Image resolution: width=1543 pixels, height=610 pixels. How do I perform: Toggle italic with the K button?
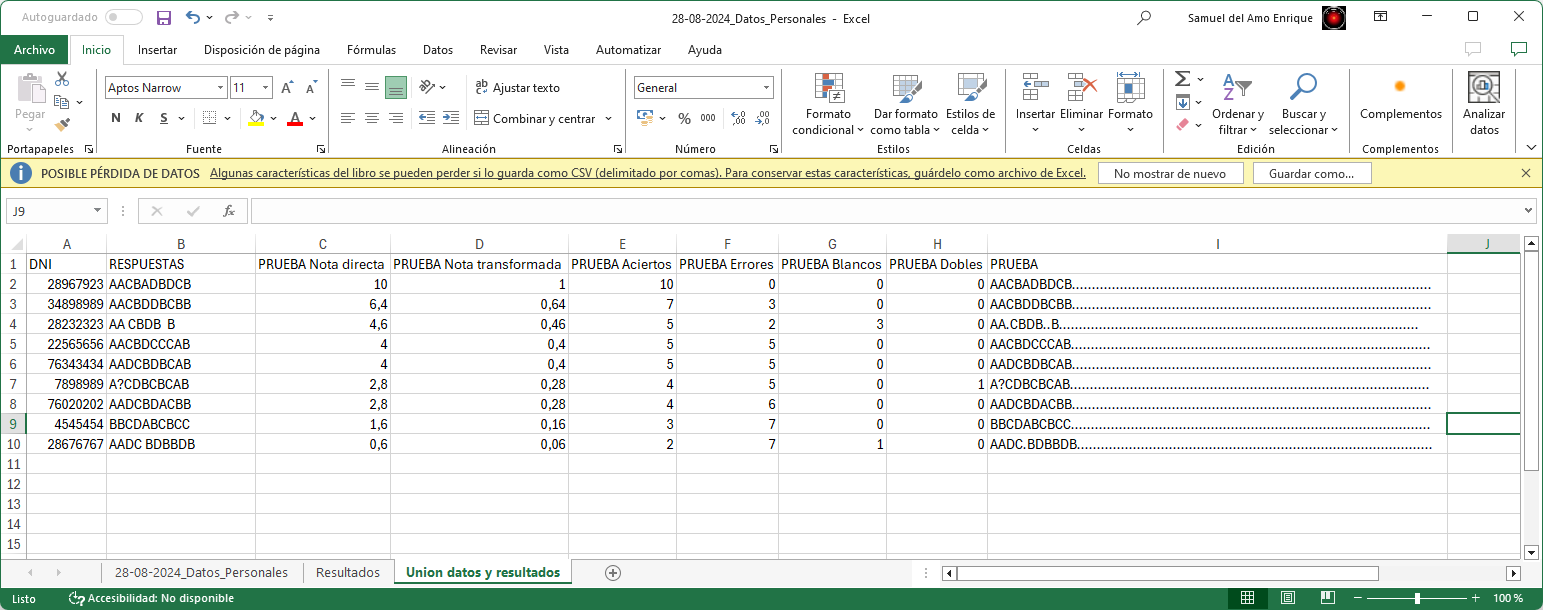139,118
